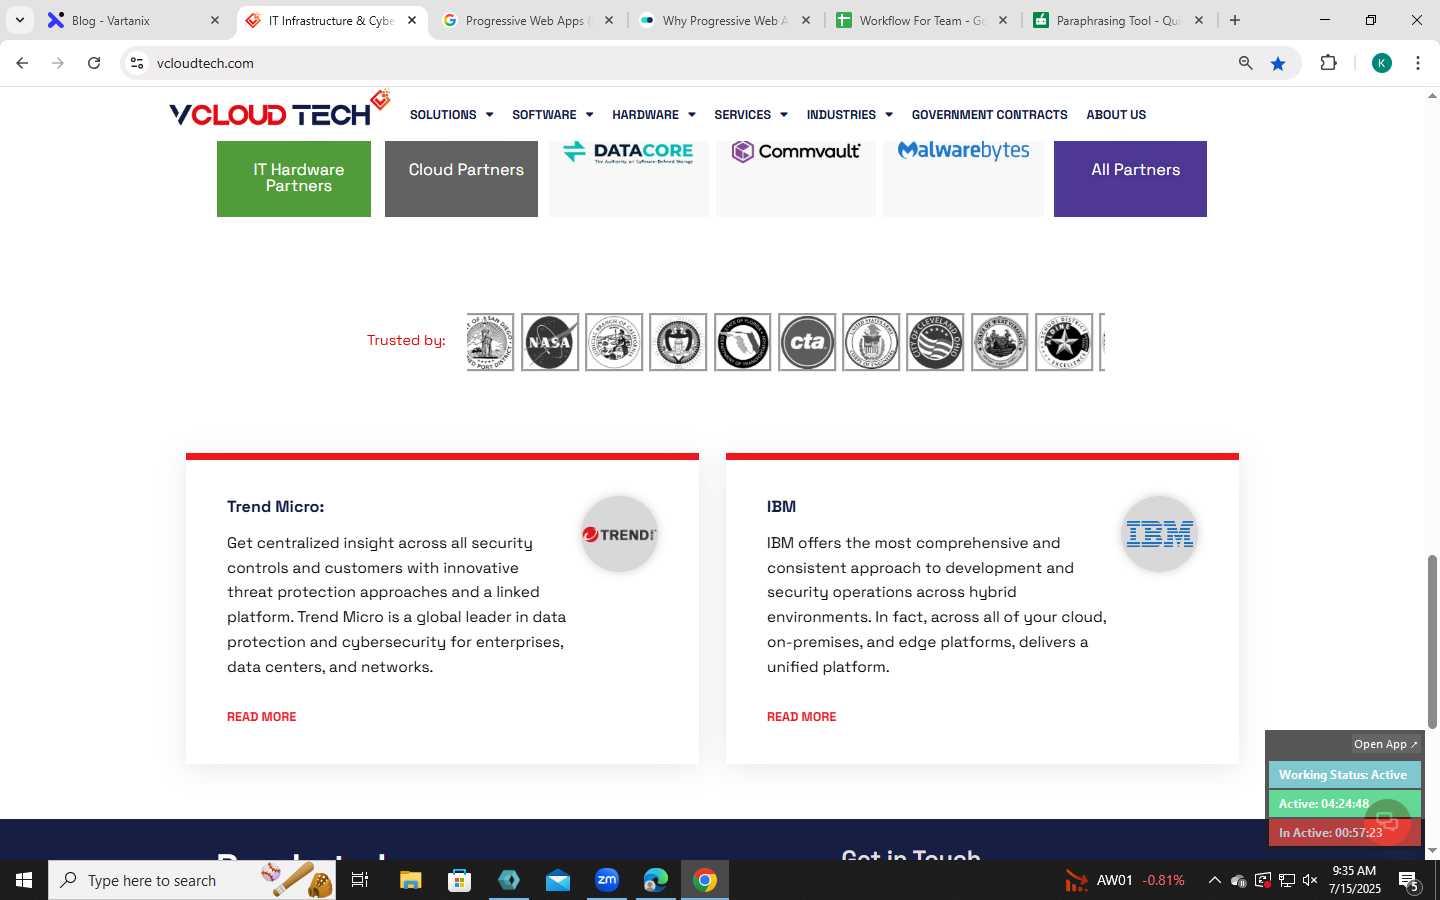Click the IBM round logo
Screen dimensions: 1440x900
(x=1159, y=534)
